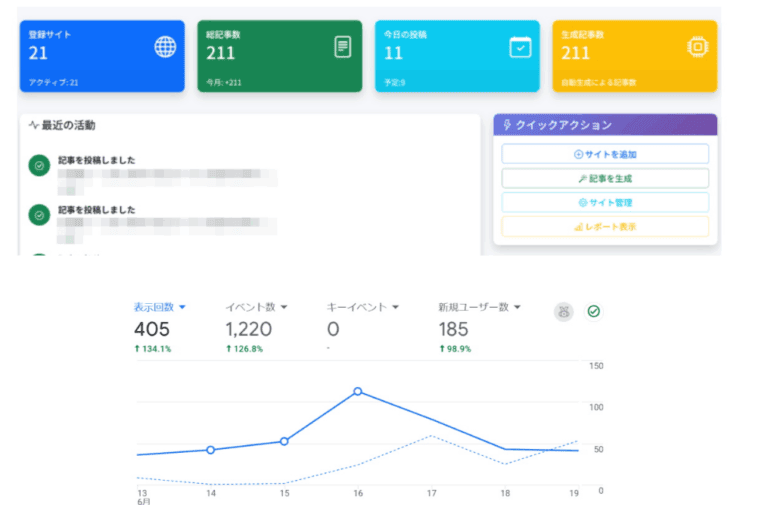Screen dimensions: 768x505
Task: Expand the イベント数 metric dropdown
Action: point(284,307)
